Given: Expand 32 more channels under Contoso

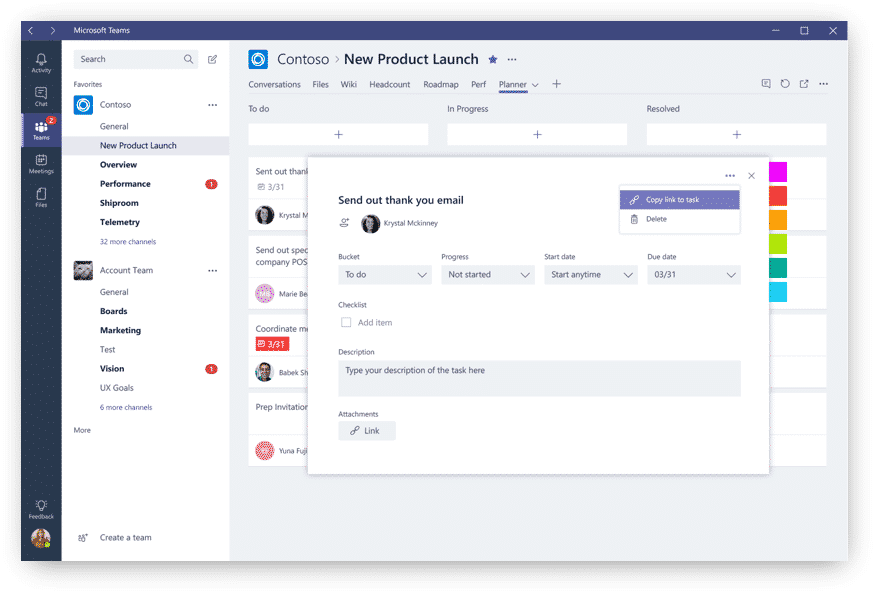Looking at the screenshot, I should pyautogui.click(x=128, y=242).
